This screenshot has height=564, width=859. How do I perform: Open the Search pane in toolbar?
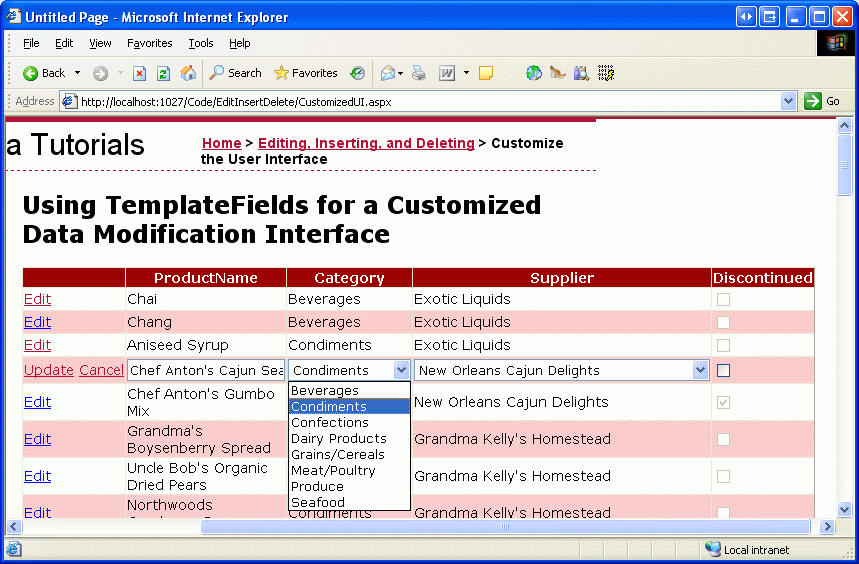tap(235, 73)
